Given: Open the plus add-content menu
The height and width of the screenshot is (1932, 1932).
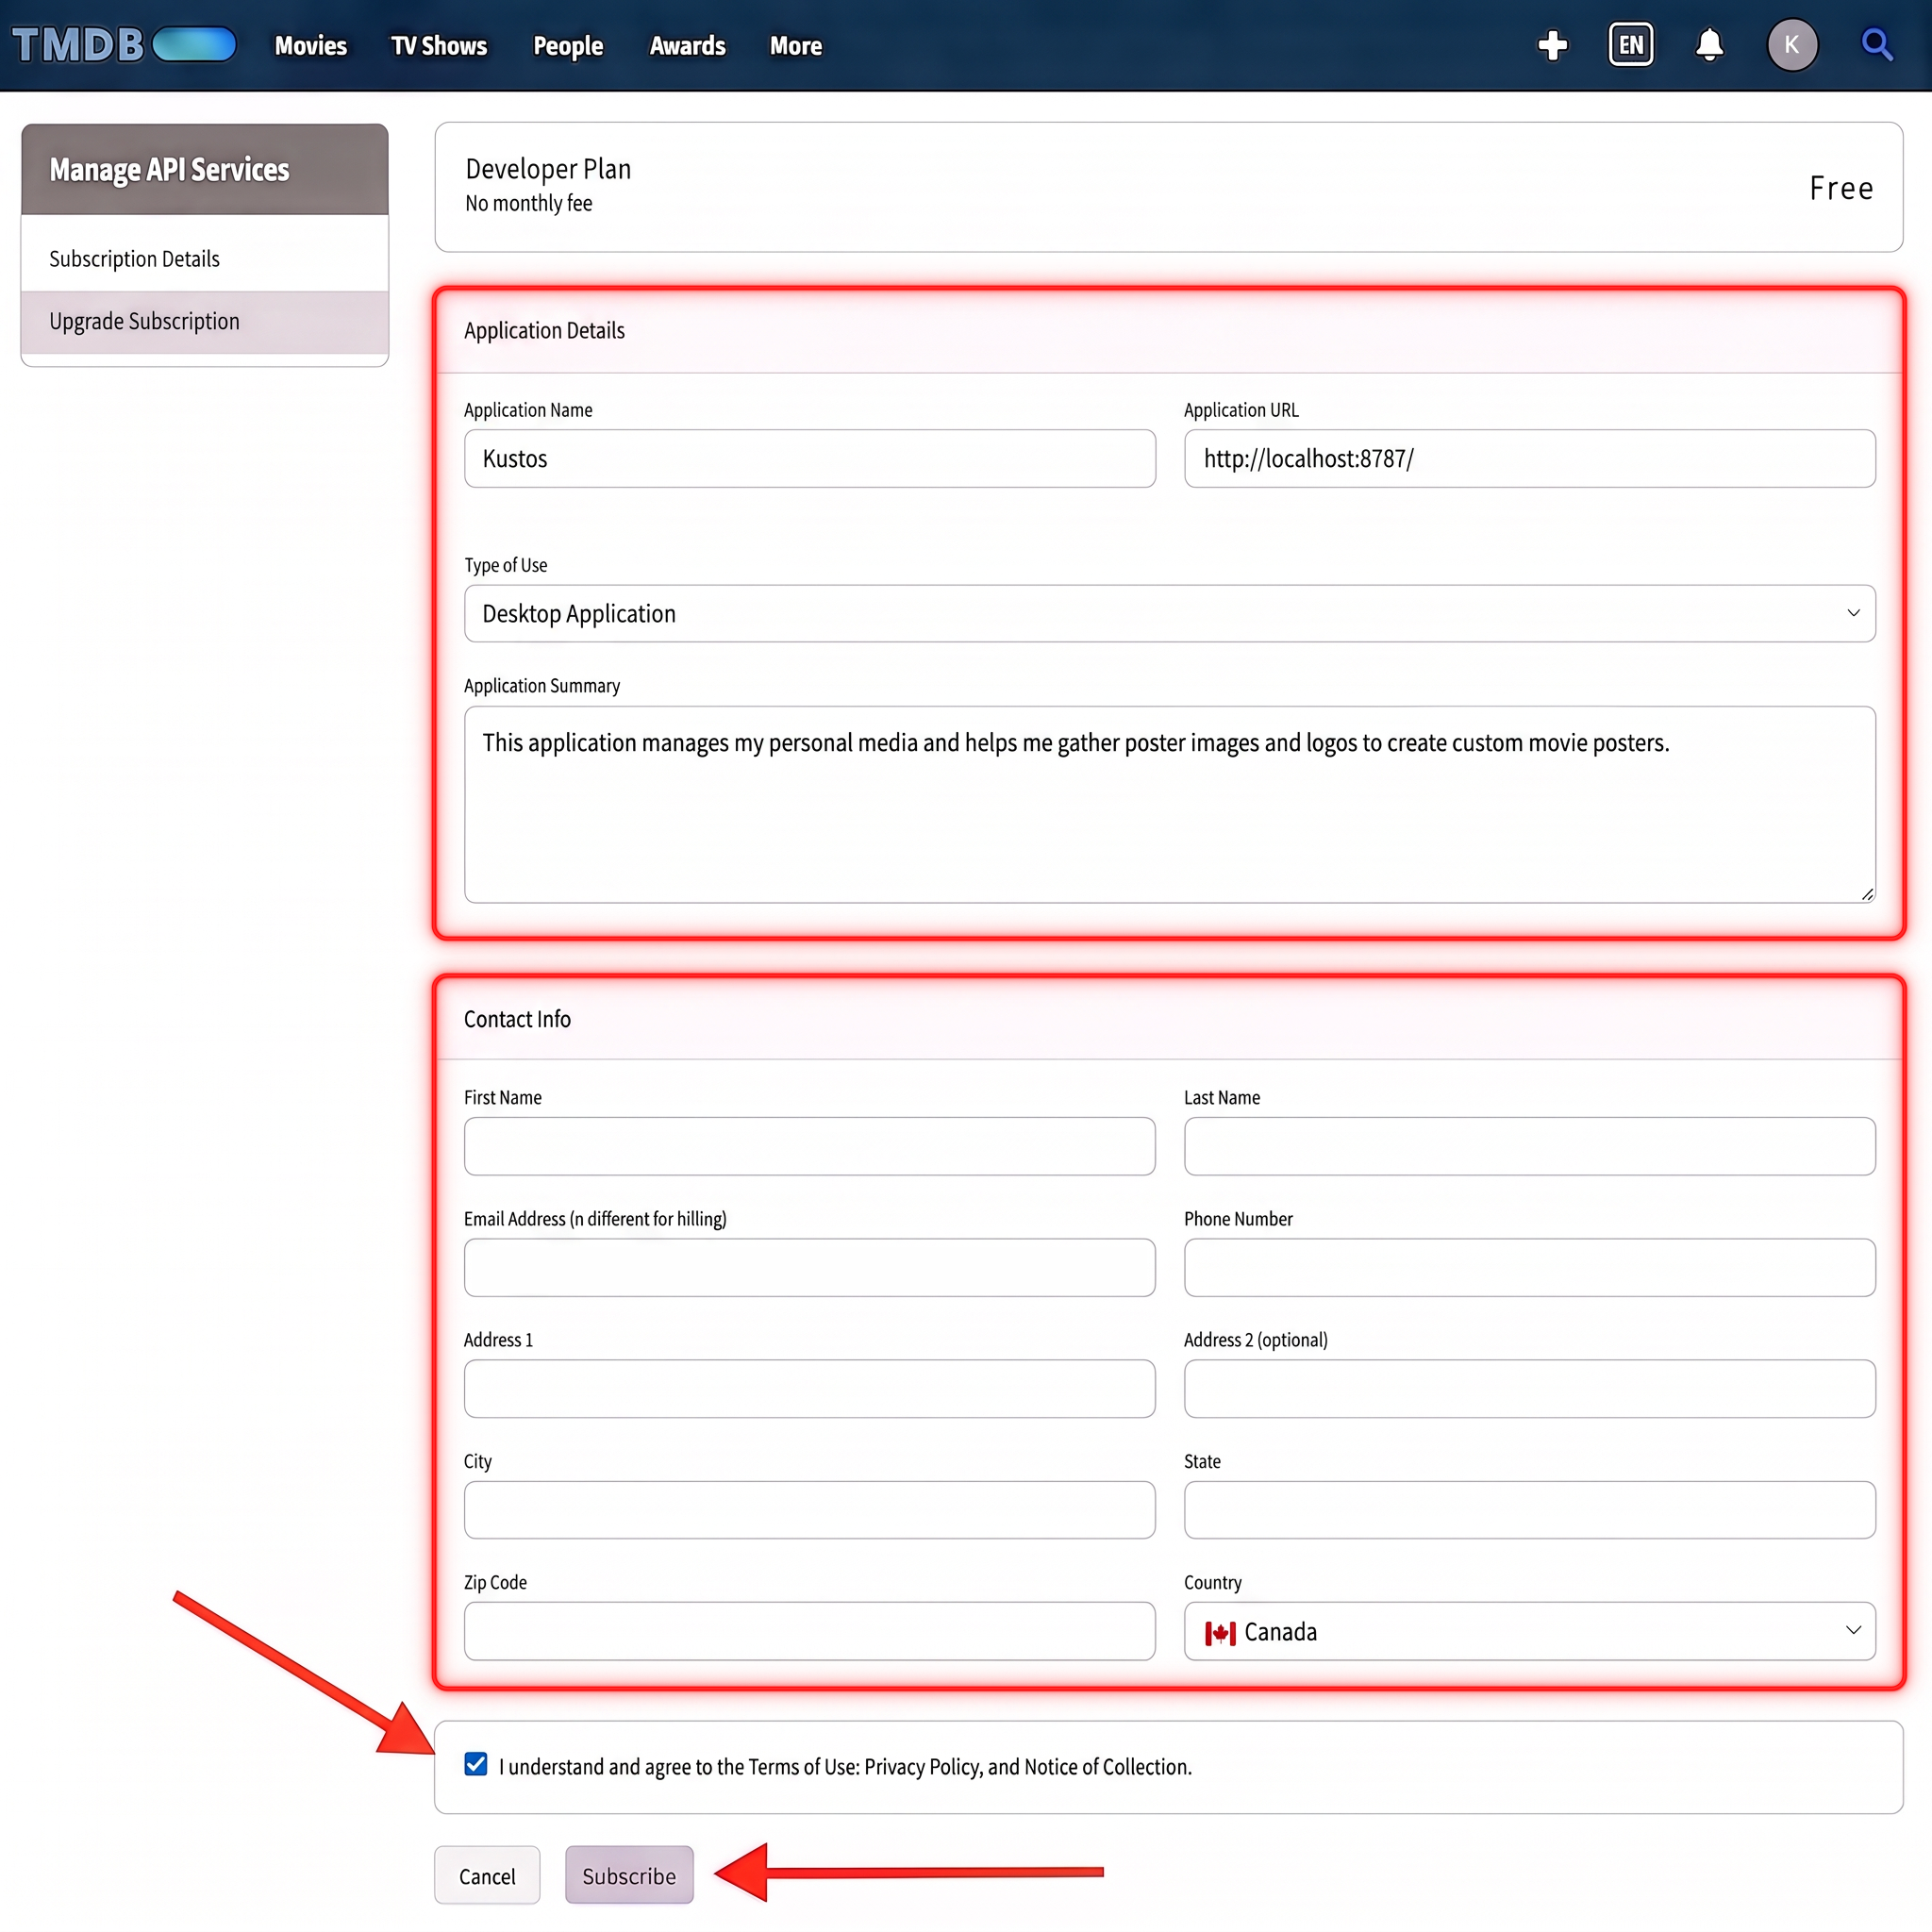Looking at the screenshot, I should 1552,45.
